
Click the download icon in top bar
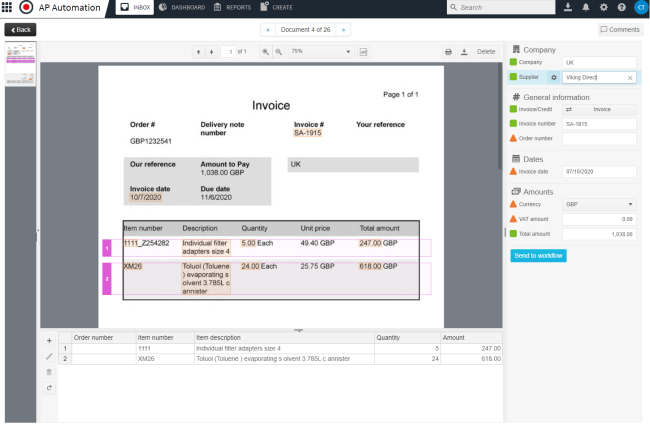click(568, 7)
